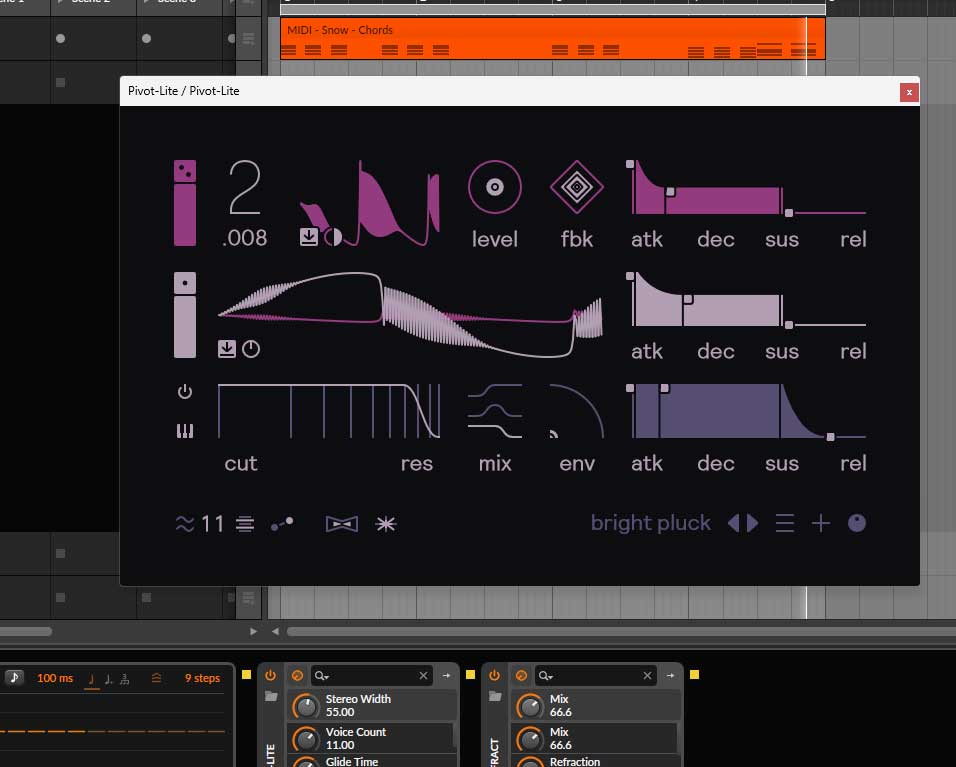Screen dimensions: 956x767
Task: Click the arranger horizontal scrollbar
Action: (621, 632)
